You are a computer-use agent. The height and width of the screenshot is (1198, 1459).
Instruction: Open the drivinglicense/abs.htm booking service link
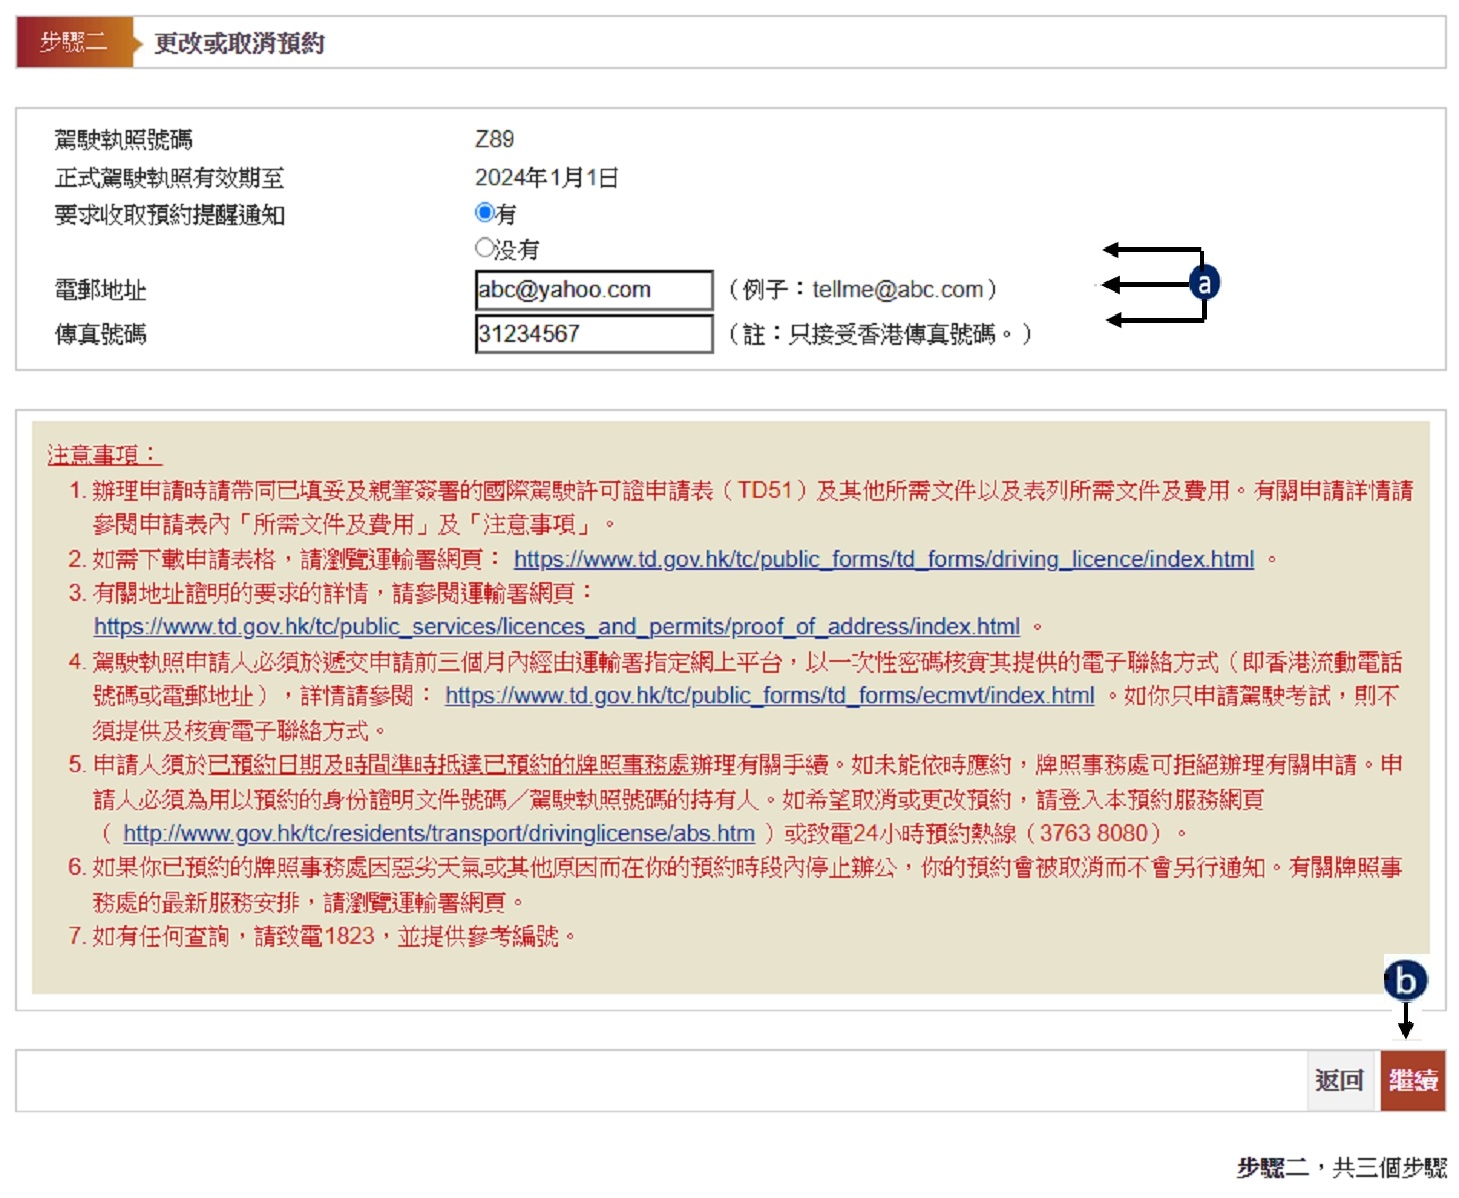[438, 833]
